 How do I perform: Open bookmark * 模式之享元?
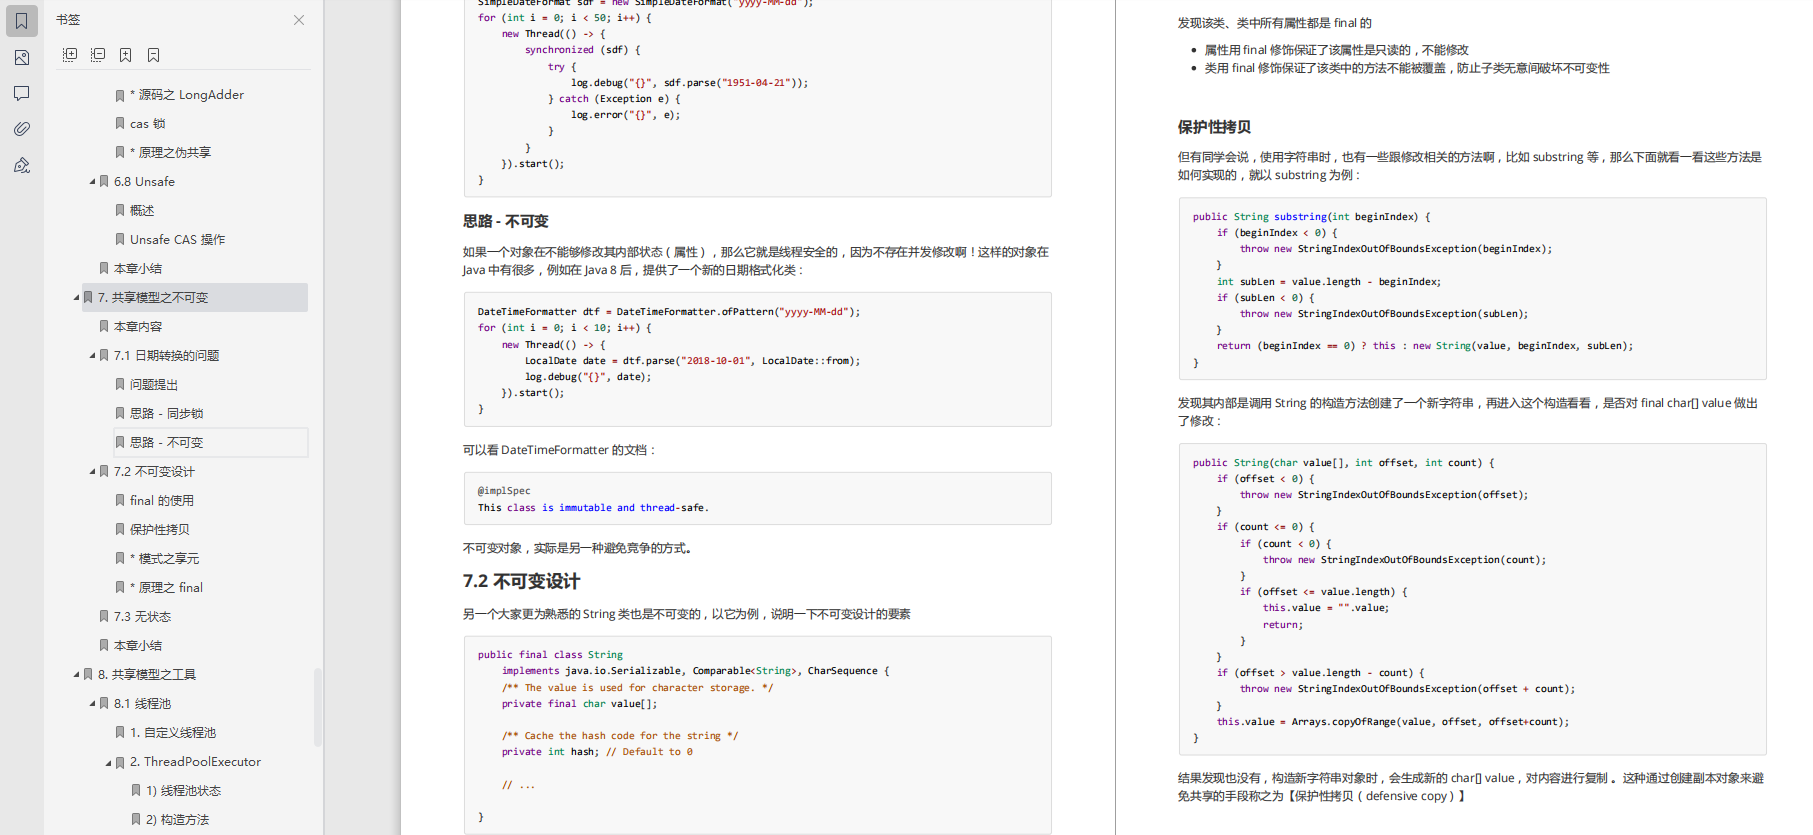[165, 559]
